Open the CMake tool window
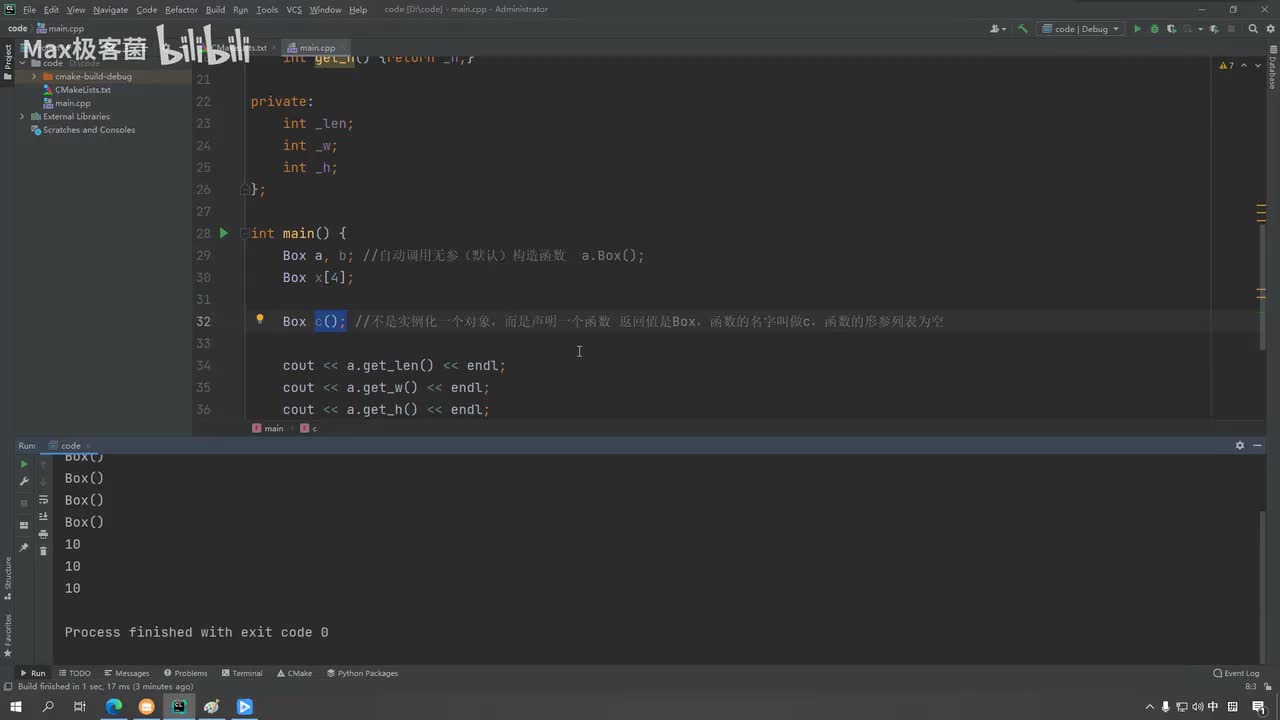This screenshot has height=720, width=1280. pyautogui.click(x=295, y=673)
